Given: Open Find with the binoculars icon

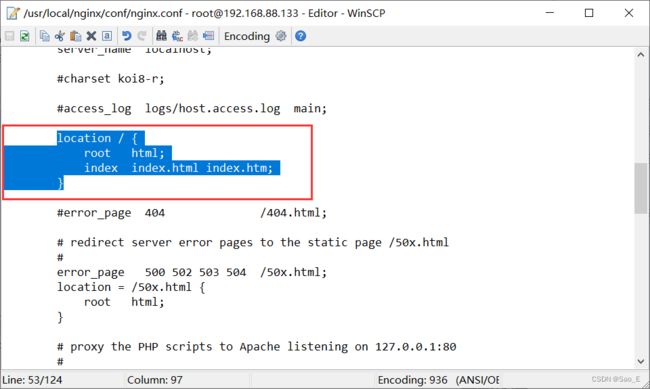Looking at the screenshot, I should (161, 36).
